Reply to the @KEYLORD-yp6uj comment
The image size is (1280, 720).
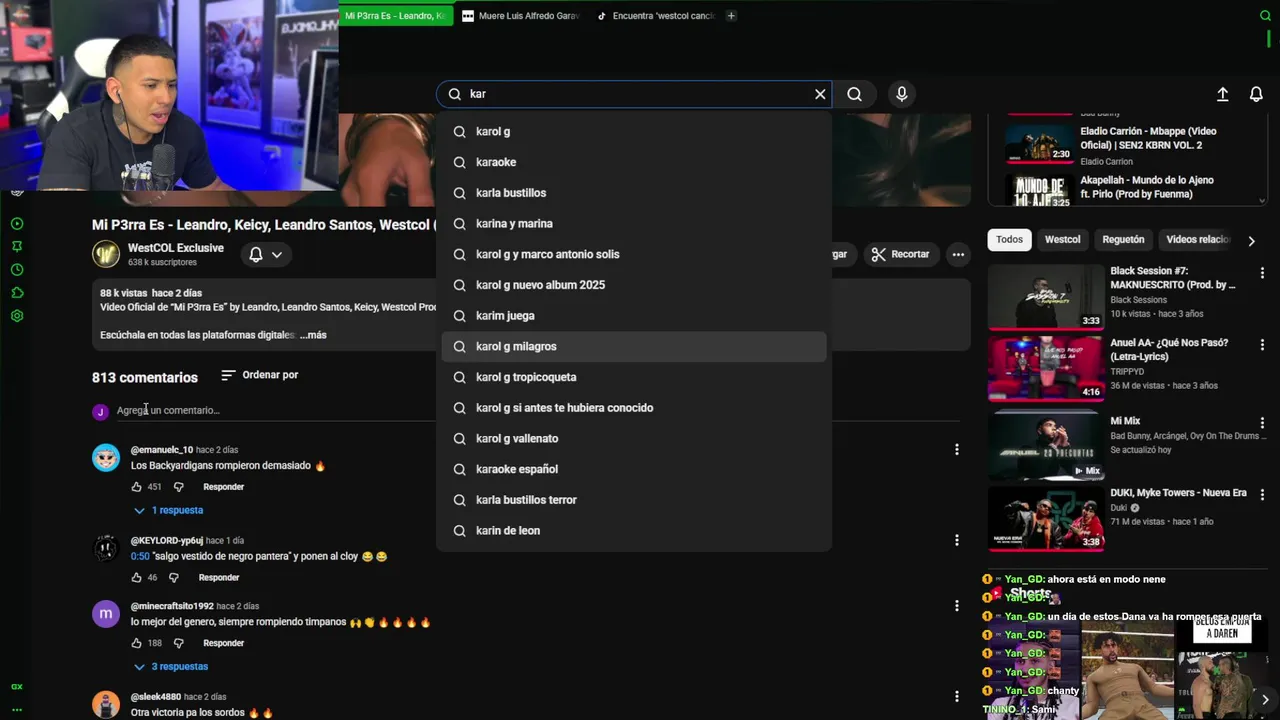click(x=218, y=577)
